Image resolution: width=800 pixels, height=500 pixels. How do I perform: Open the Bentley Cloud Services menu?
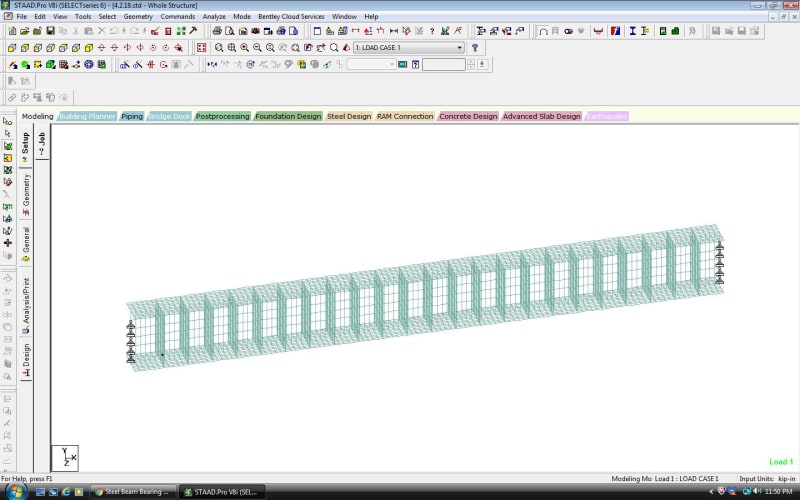291,16
